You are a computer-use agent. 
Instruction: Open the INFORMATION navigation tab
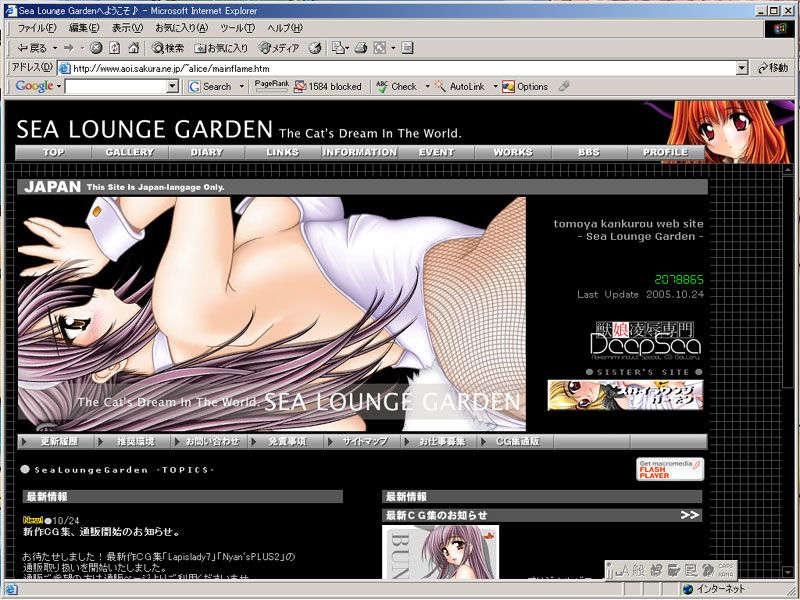(x=359, y=152)
